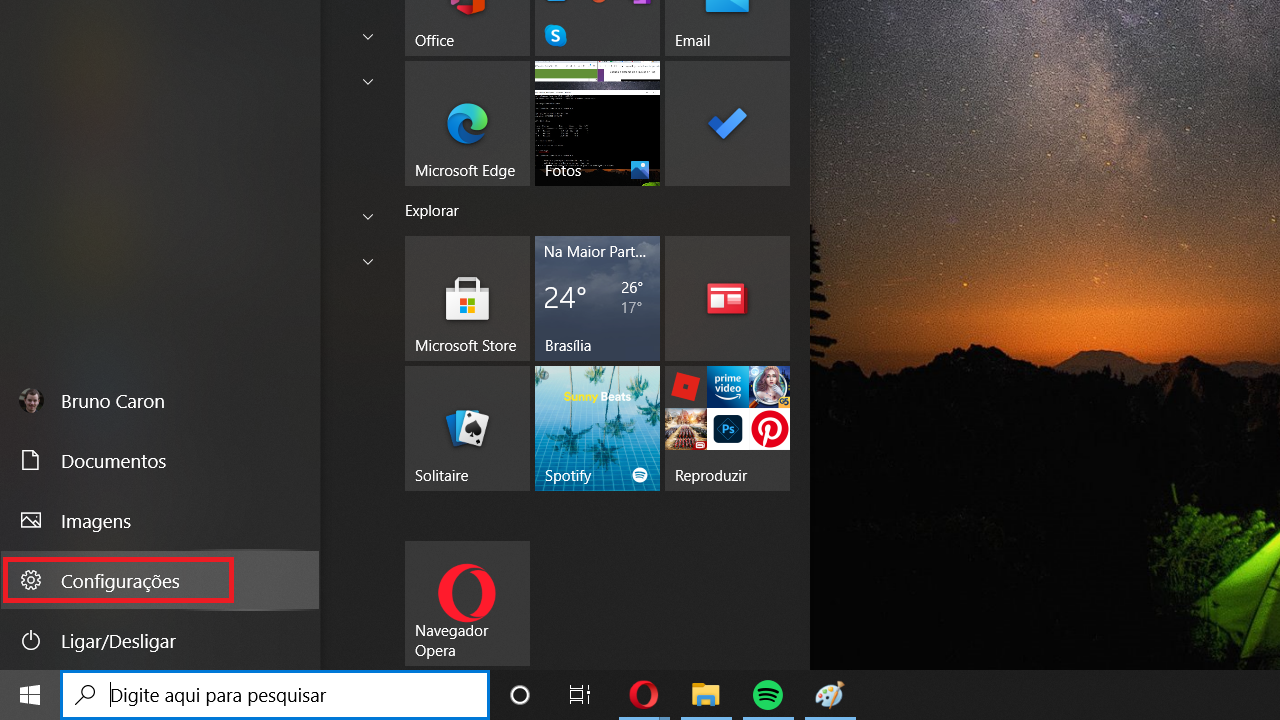1280x720 pixels.
Task: Open the Brasília weather tile
Action: coord(597,298)
